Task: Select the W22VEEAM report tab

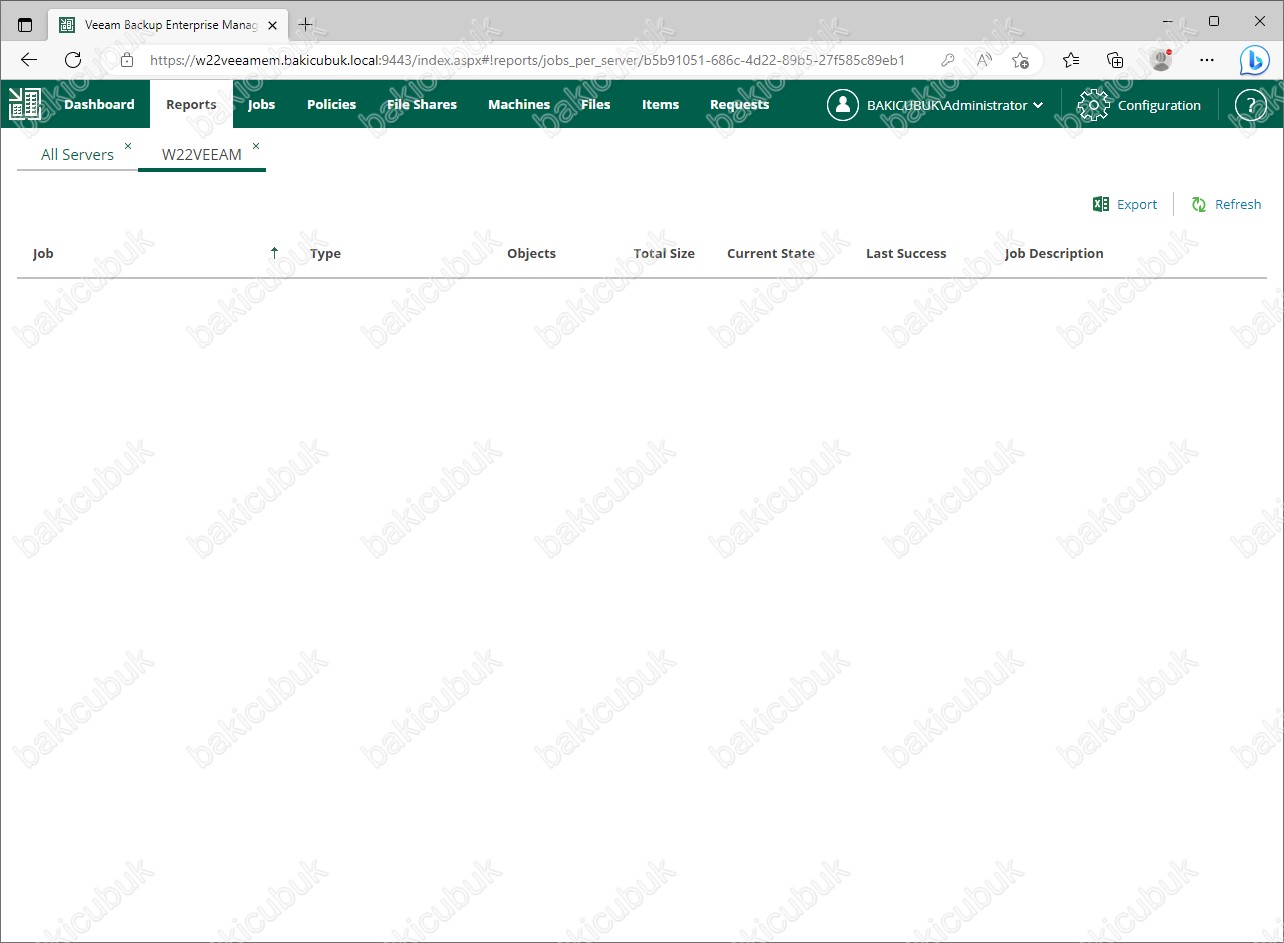Action: pyautogui.click(x=201, y=155)
